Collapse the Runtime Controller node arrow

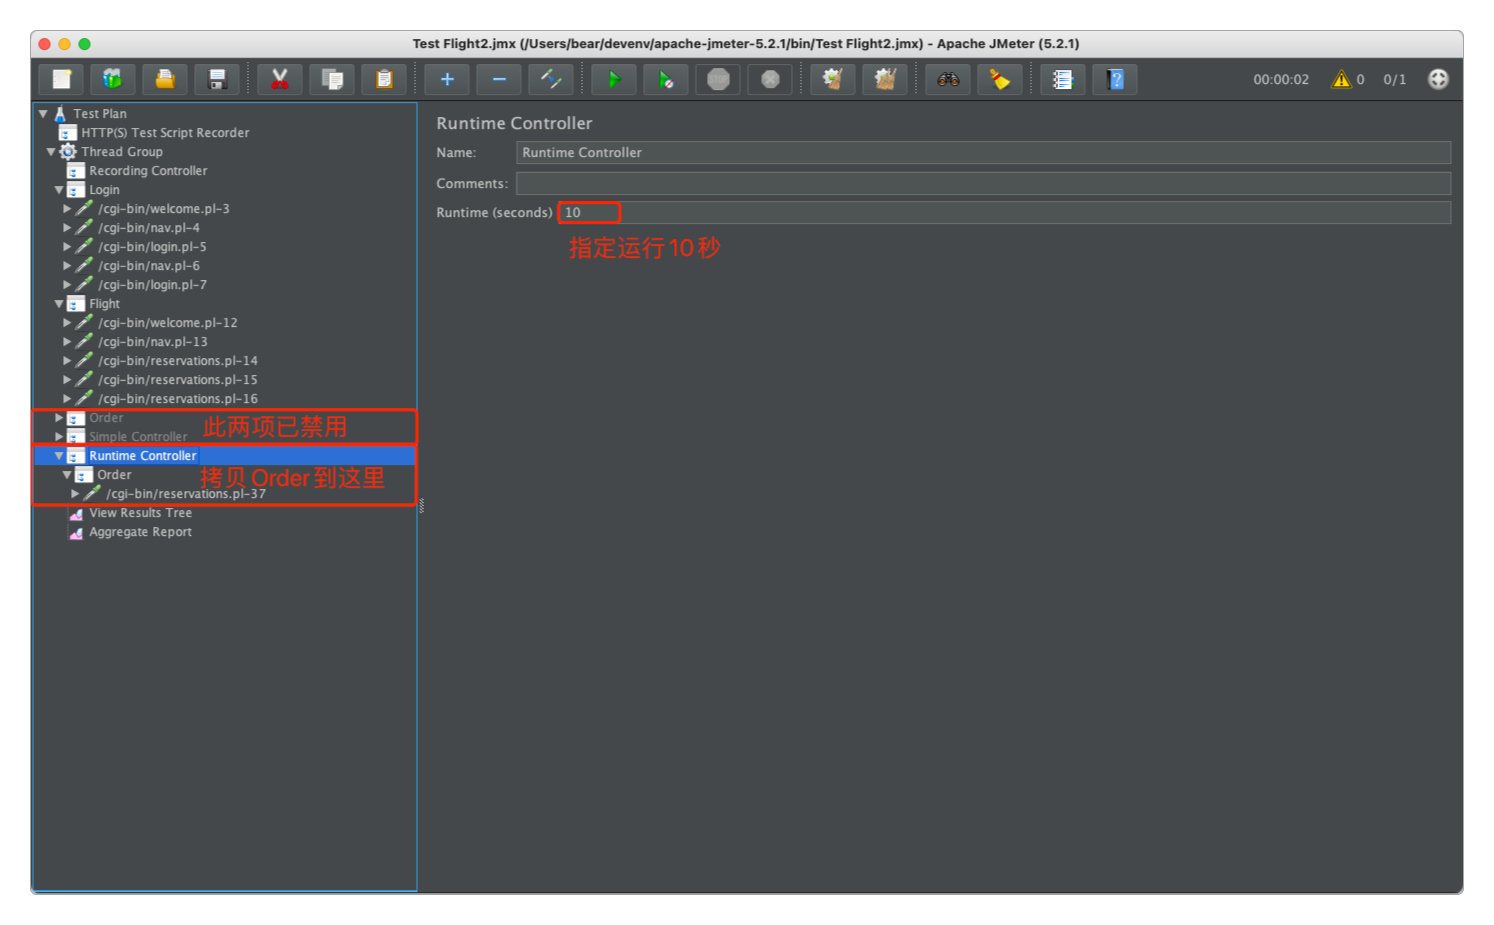pyautogui.click(x=59, y=456)
